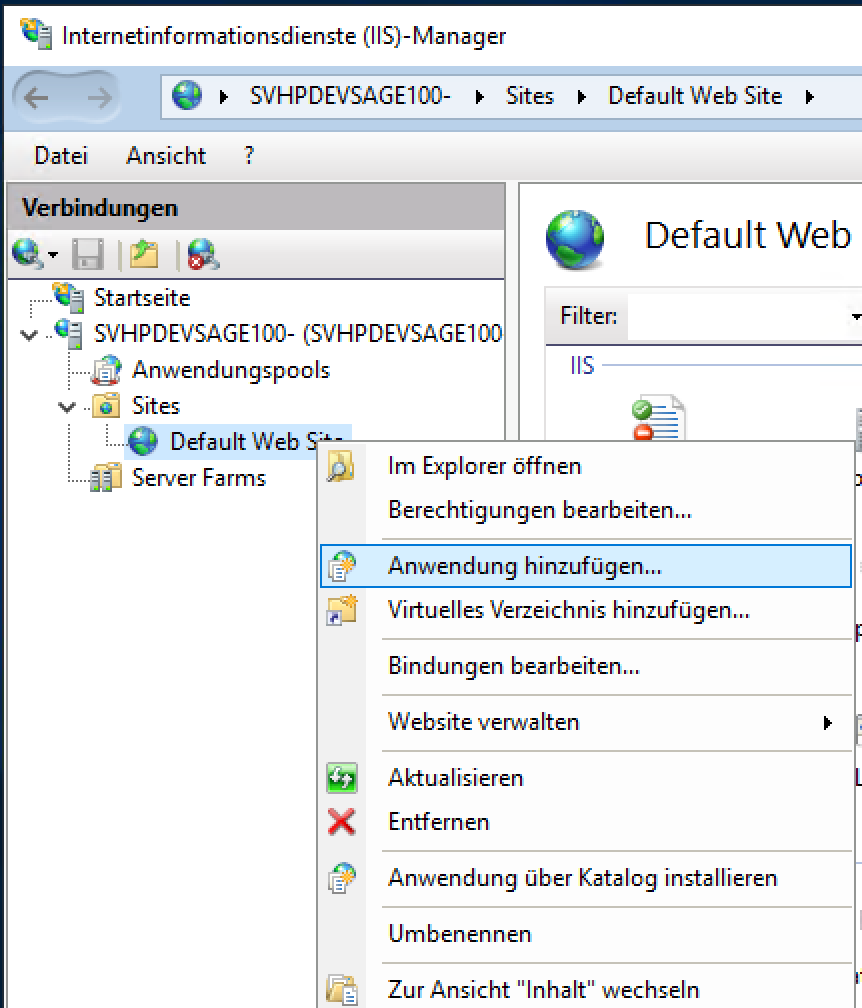Open breadcrumb arrow after Sites in address bar
This screenshot has height=1008, width=862.
(x=580, y=97)
